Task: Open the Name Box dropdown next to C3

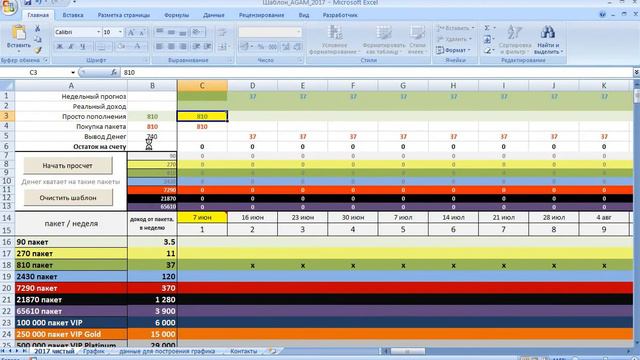Action: [73, 73]
